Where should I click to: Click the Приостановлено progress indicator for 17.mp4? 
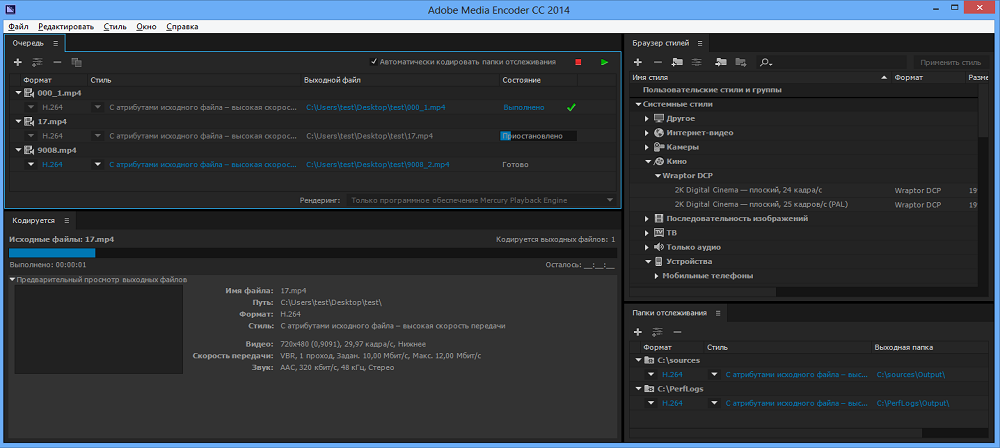coord(538,136)
